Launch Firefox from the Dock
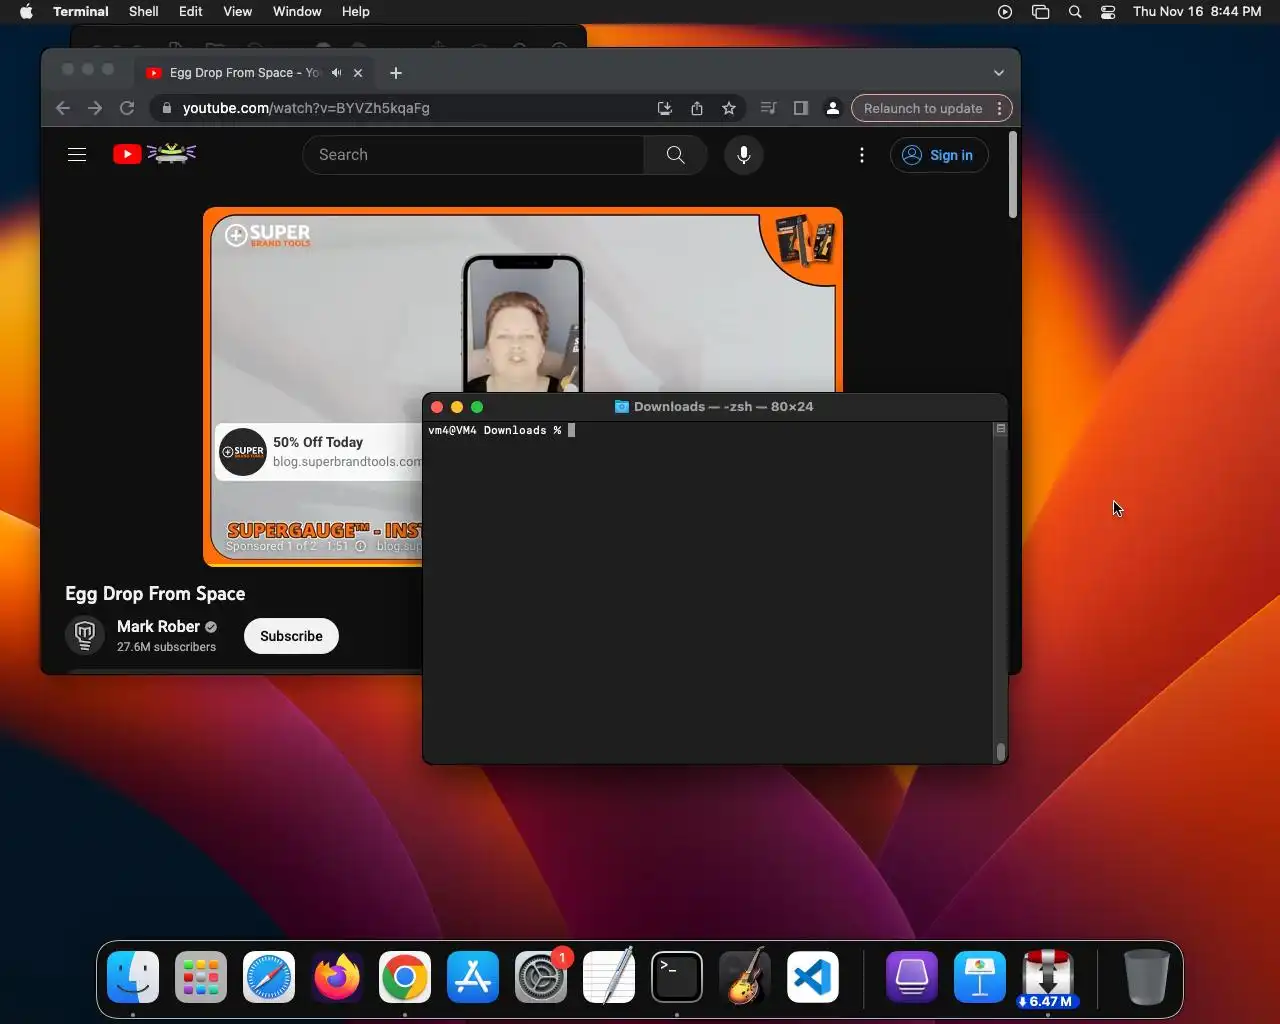 [x=337, y=977]
